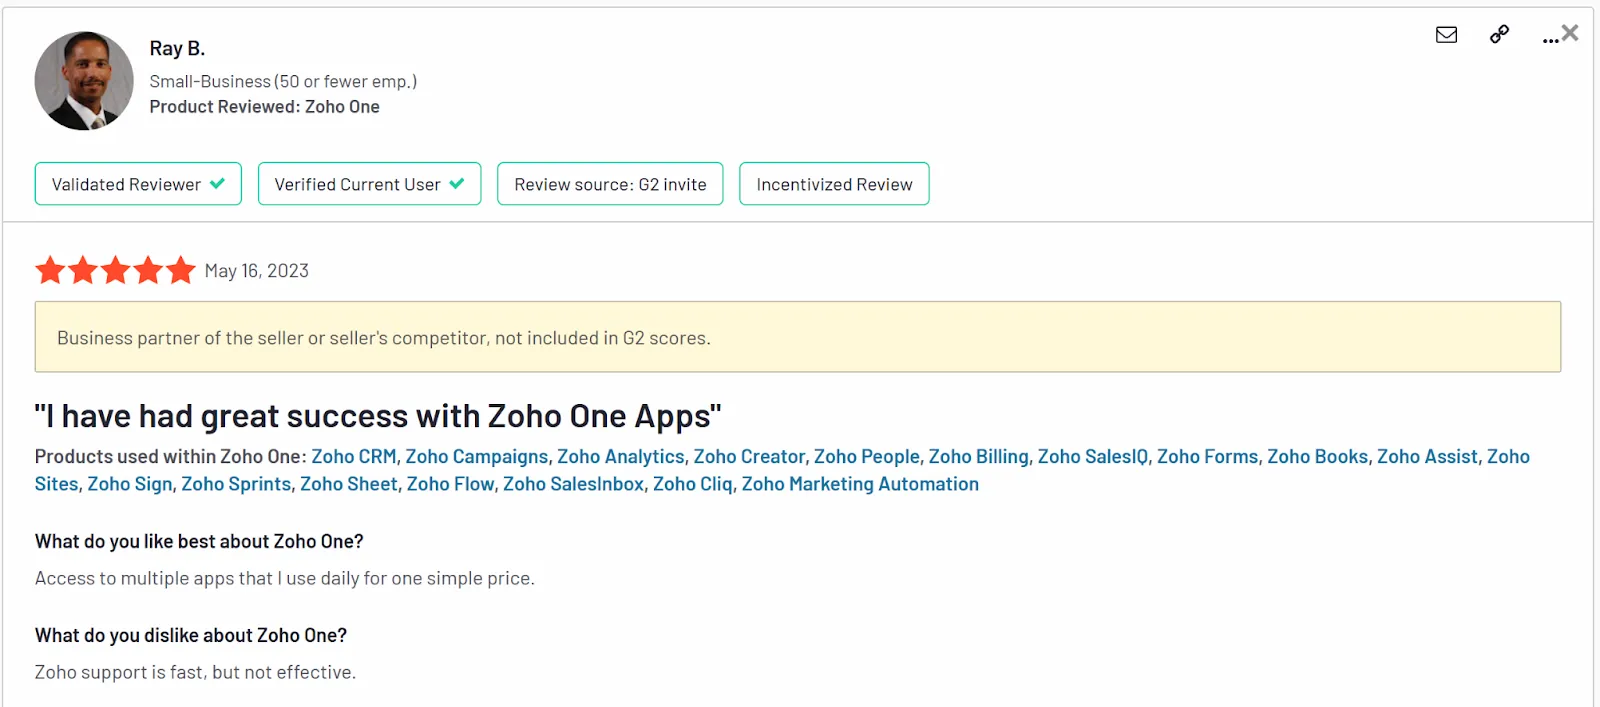Open the Zoho Billing link

click(979, 456)
